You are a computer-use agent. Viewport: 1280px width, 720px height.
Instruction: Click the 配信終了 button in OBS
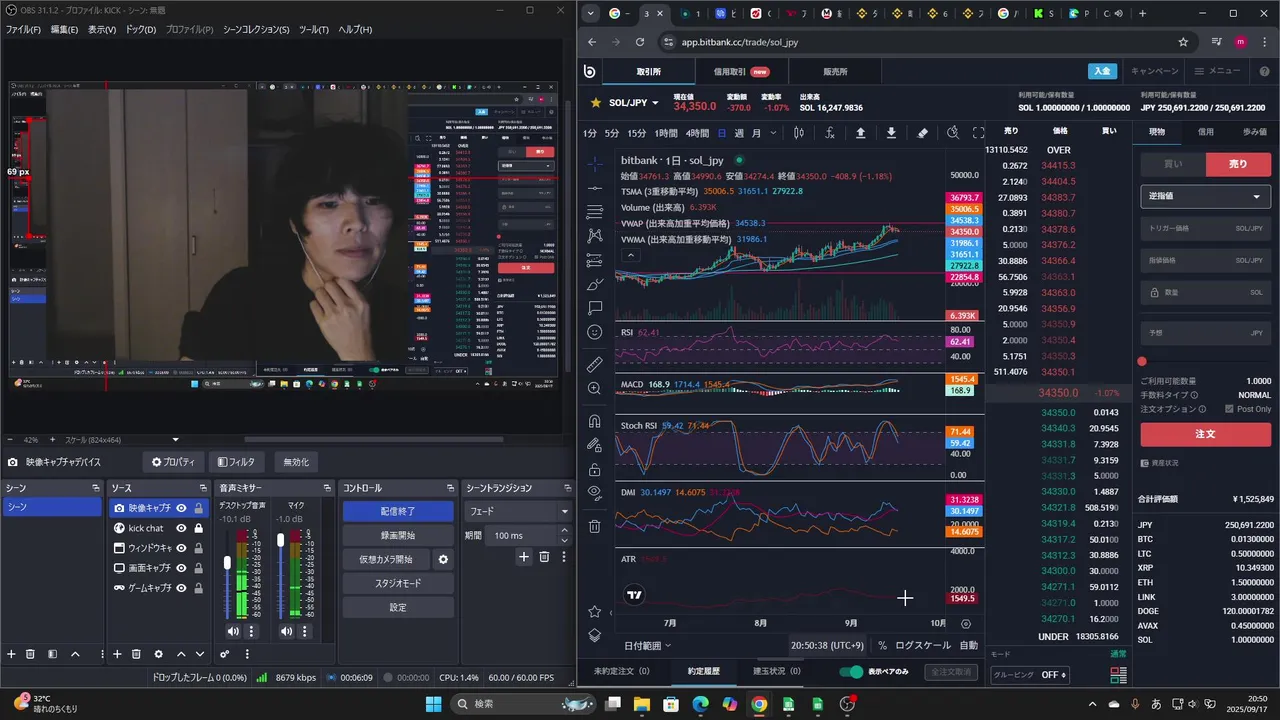(x=398, y=511)
